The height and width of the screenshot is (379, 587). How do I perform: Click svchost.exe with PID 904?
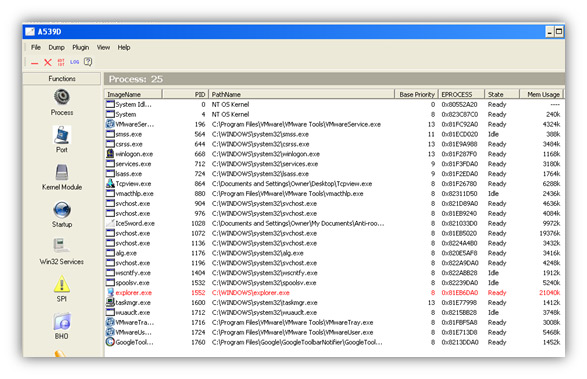point(133,203)
